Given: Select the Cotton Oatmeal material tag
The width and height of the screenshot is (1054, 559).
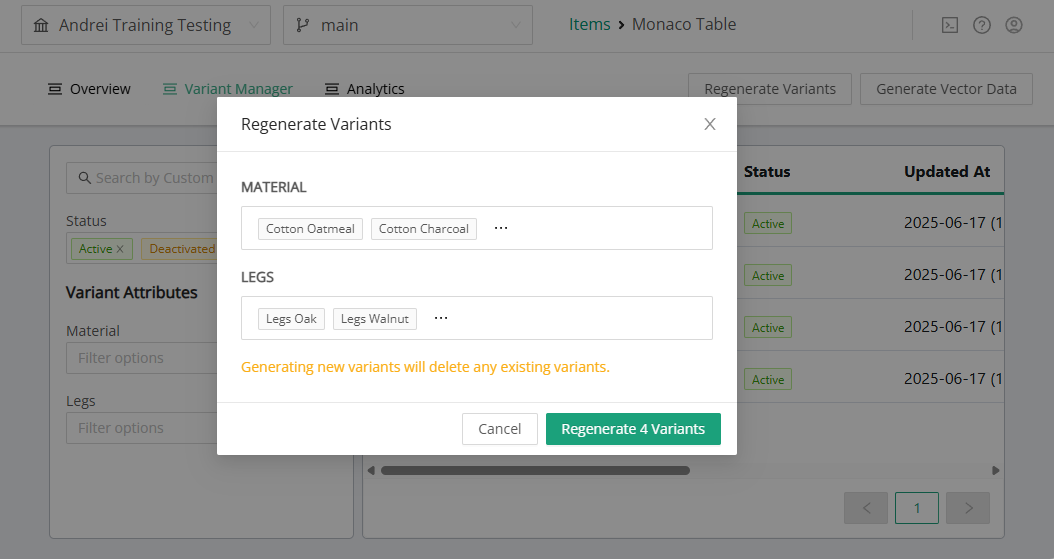Looking at the screenshot, I should tap(310, 229).
